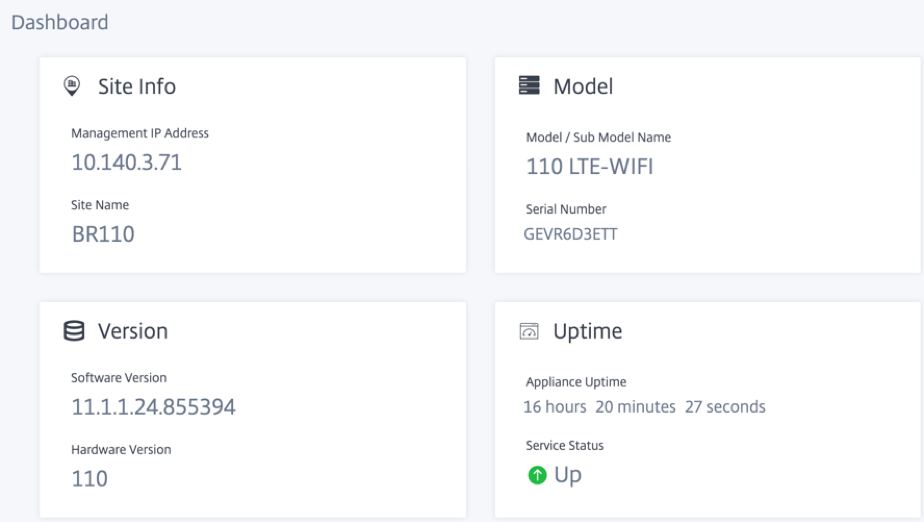Click the hardware version value 110
Screen dimensions: 924x522
(90, 479)
